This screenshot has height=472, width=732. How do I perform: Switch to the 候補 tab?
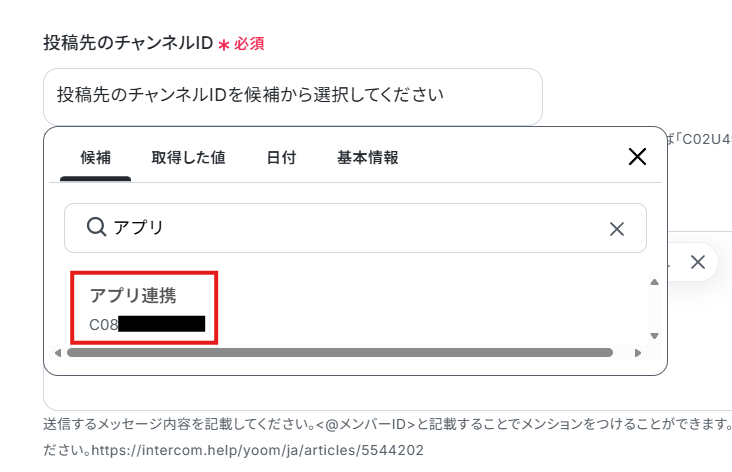(95, 158)
